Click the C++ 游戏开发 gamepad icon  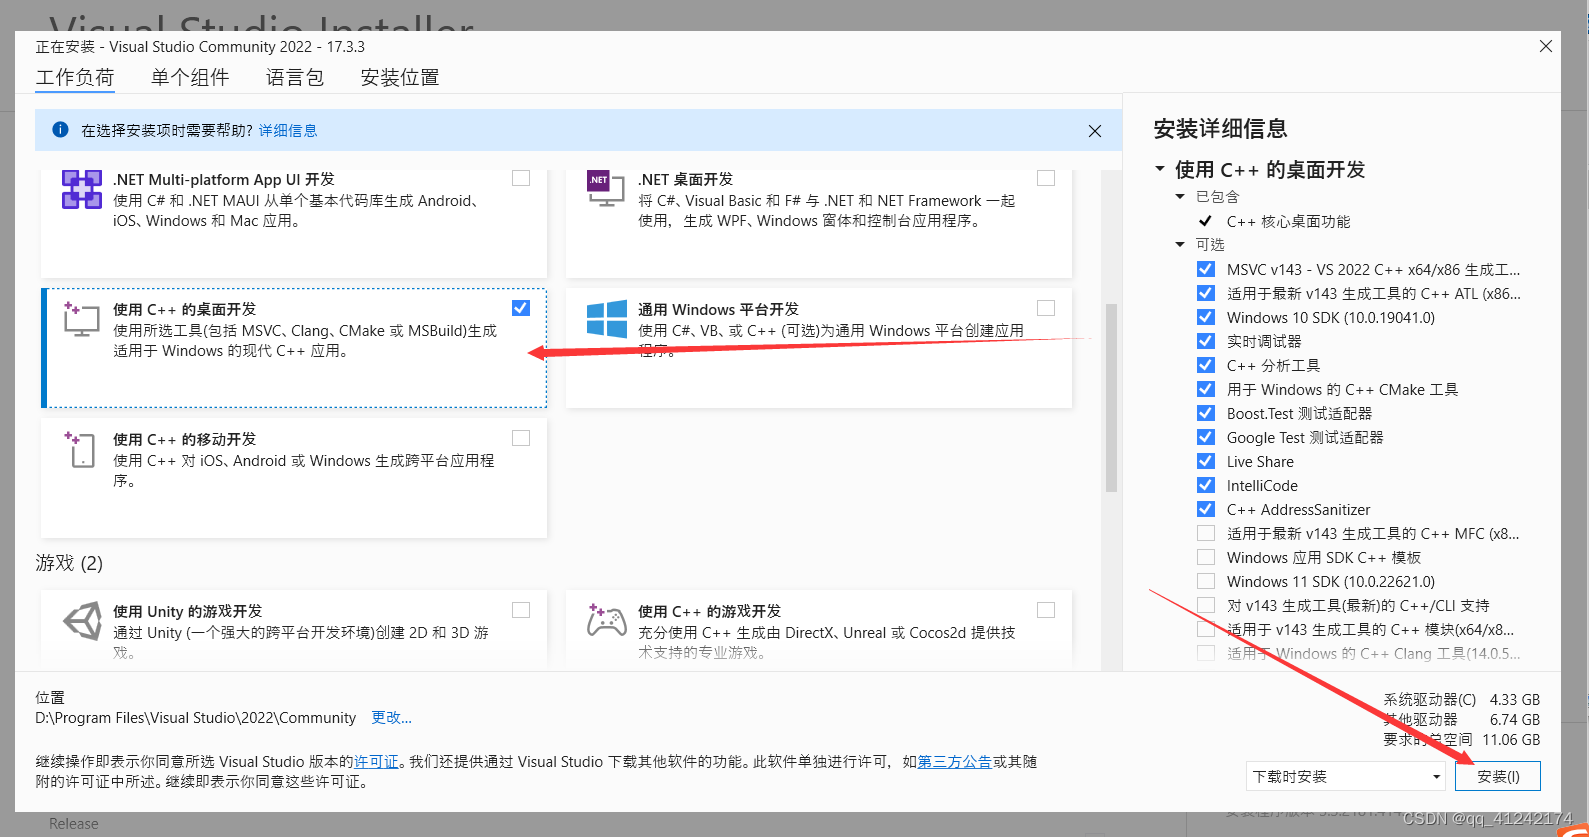[x=606, y=621]
